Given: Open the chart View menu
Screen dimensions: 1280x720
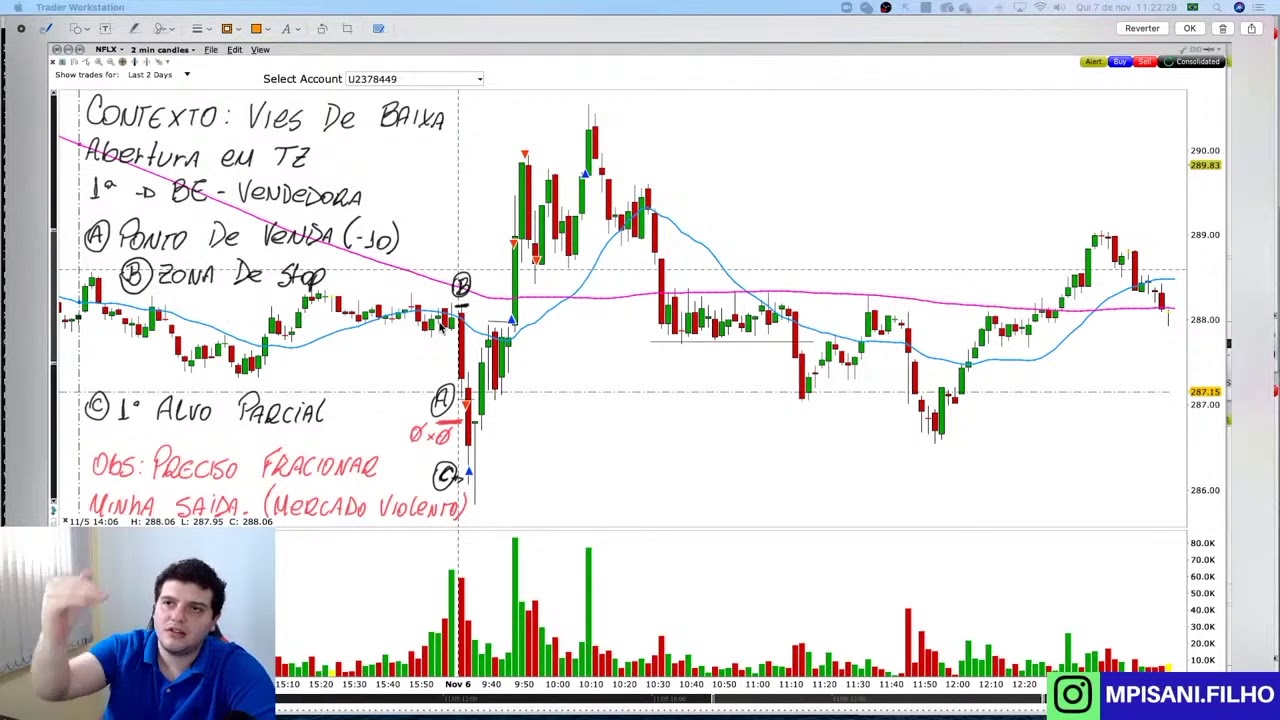Looking at the screenshot, I should (x=260, y=50).
